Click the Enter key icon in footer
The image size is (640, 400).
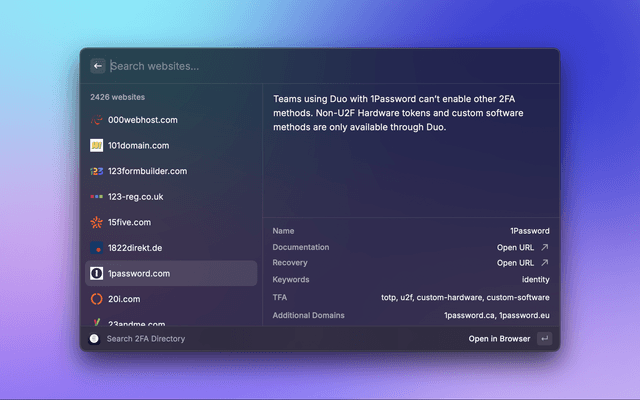(544, 339)
